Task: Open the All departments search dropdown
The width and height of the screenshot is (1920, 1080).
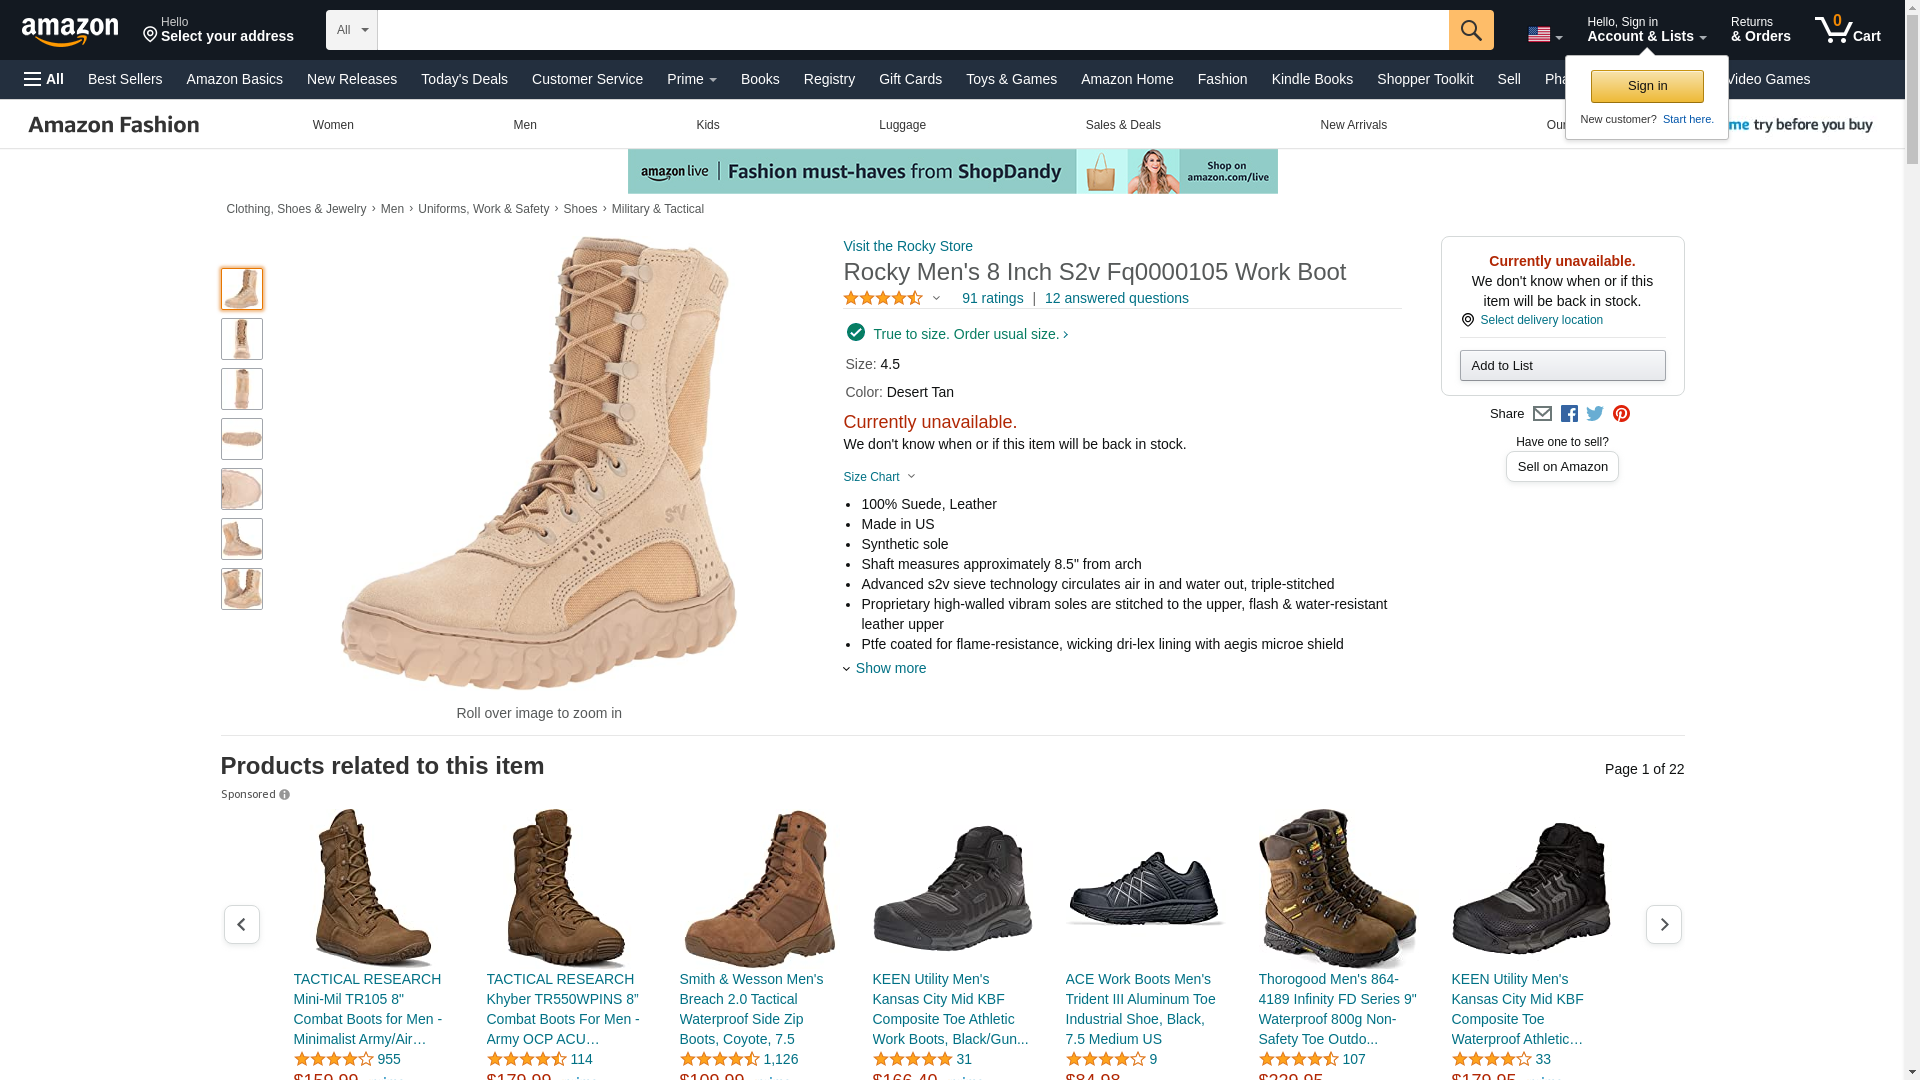Action: click(351, 30)
